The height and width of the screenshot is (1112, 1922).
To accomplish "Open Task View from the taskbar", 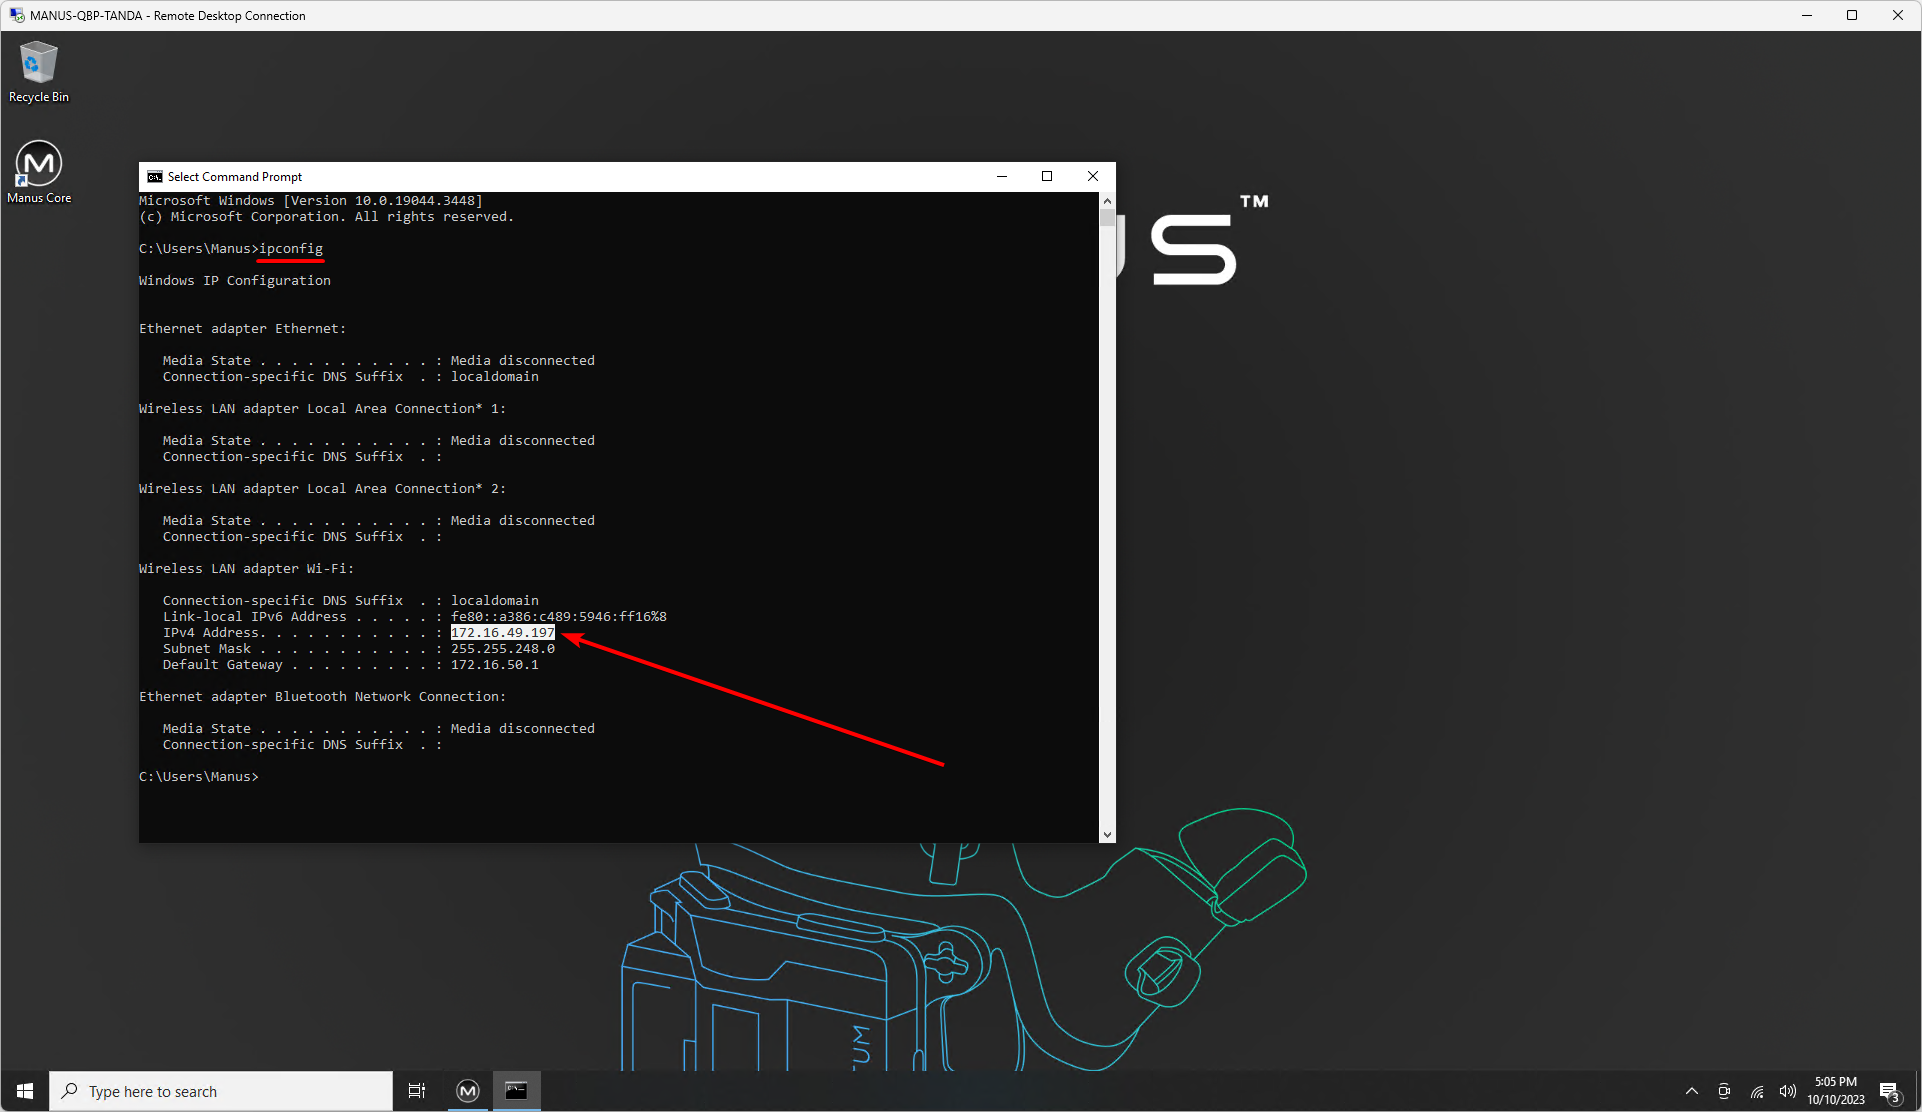I will coord(417,1091).
